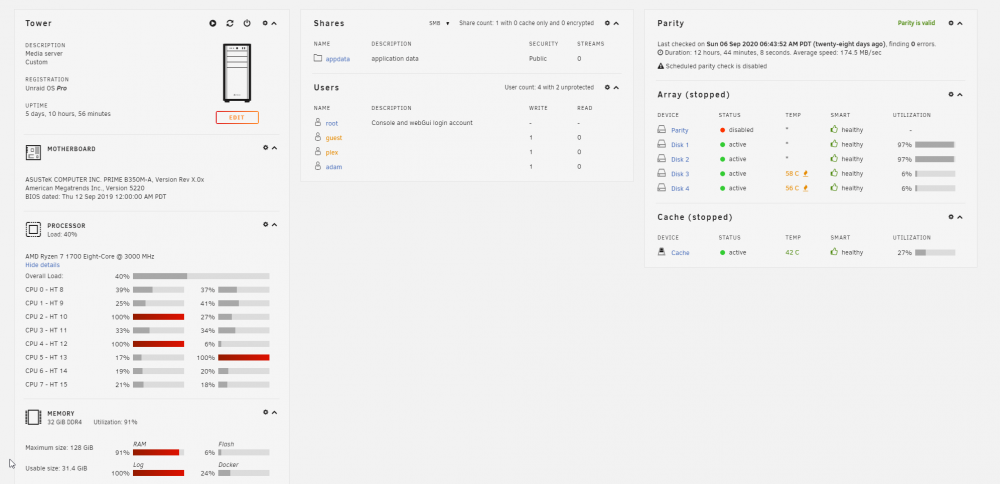This screenshot has height=484, width=1000.
Task: Open the appdata share link
Action: click(338, 59)
